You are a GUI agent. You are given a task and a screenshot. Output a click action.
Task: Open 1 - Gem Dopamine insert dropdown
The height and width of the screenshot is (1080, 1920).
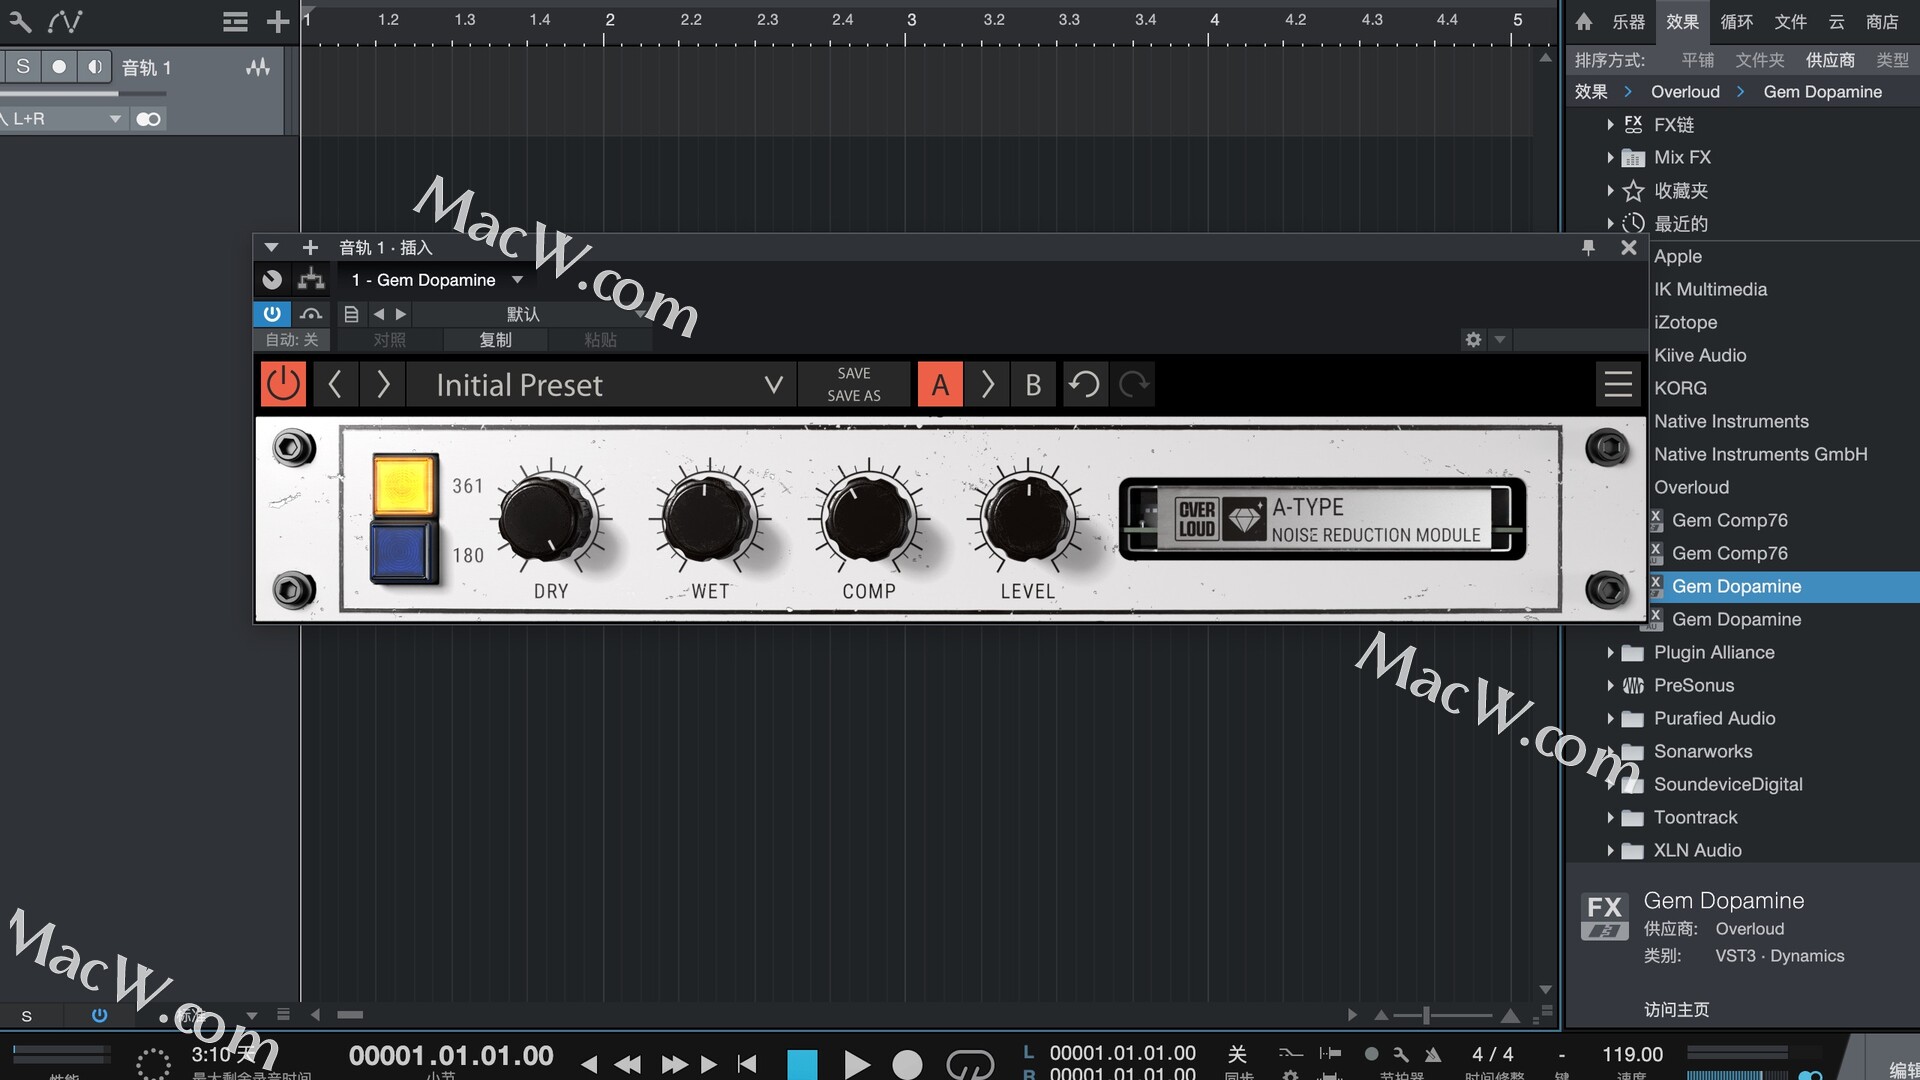click(437, 280)
